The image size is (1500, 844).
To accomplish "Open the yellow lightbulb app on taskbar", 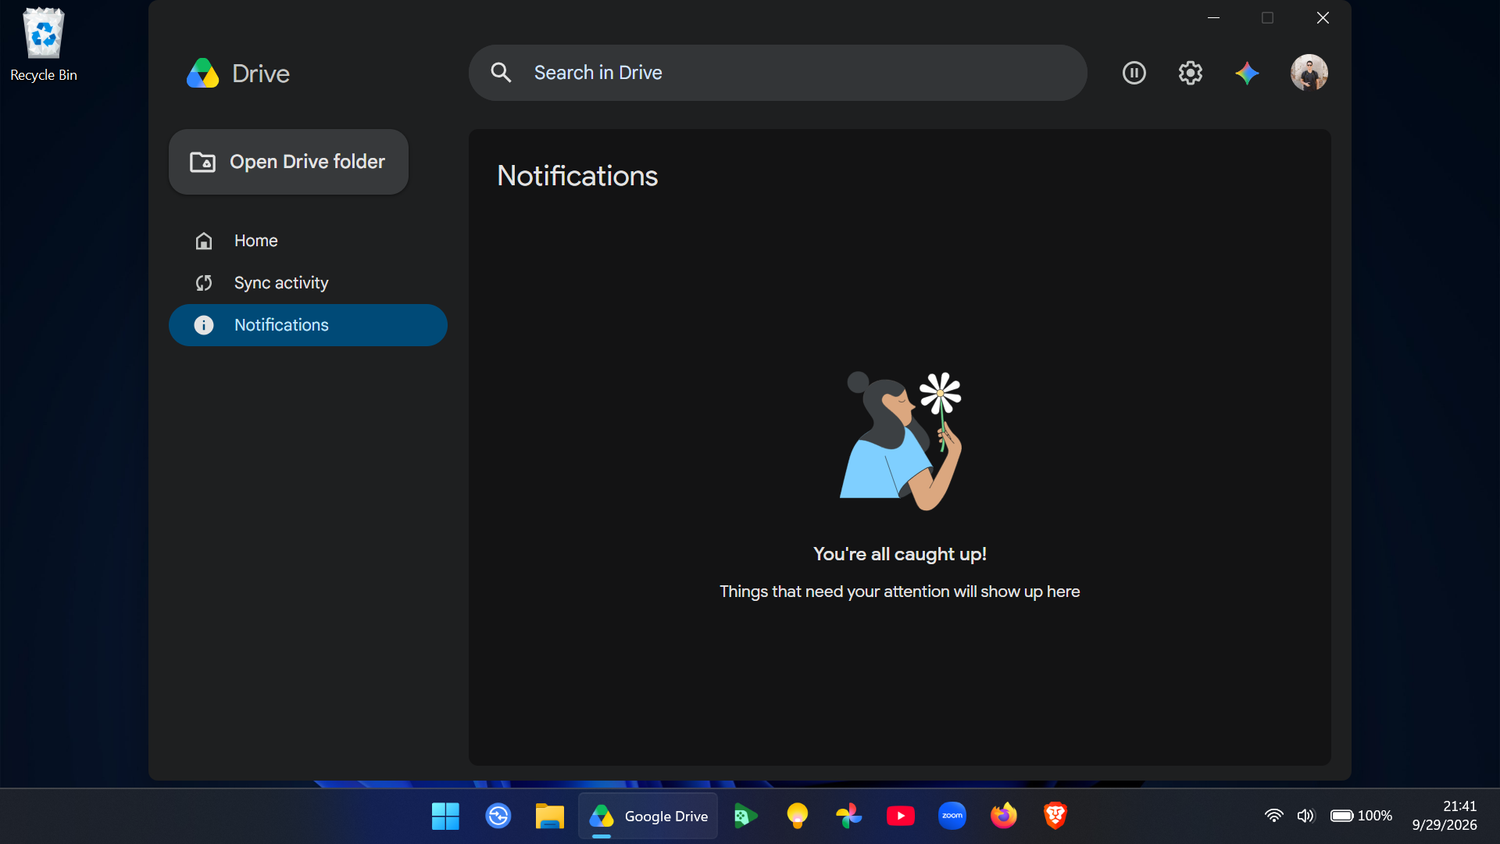I will 797,816.
